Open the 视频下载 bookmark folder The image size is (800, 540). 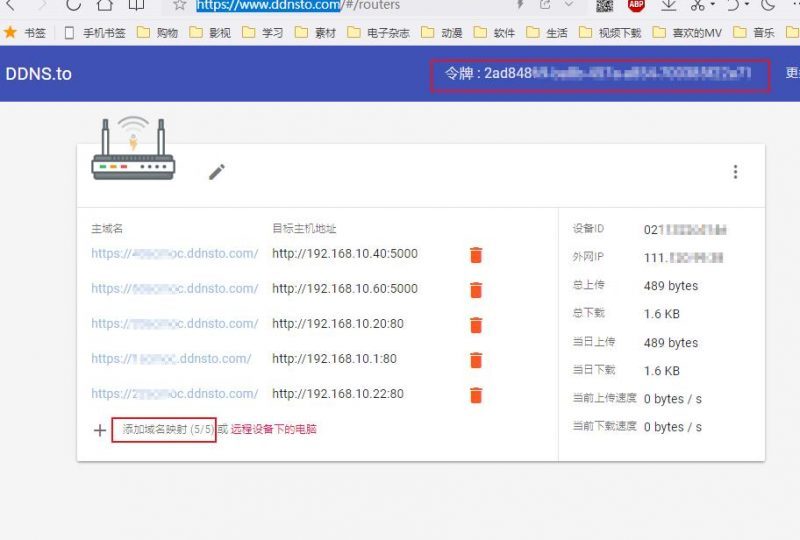pyautogui.click(x=610, y=33)
